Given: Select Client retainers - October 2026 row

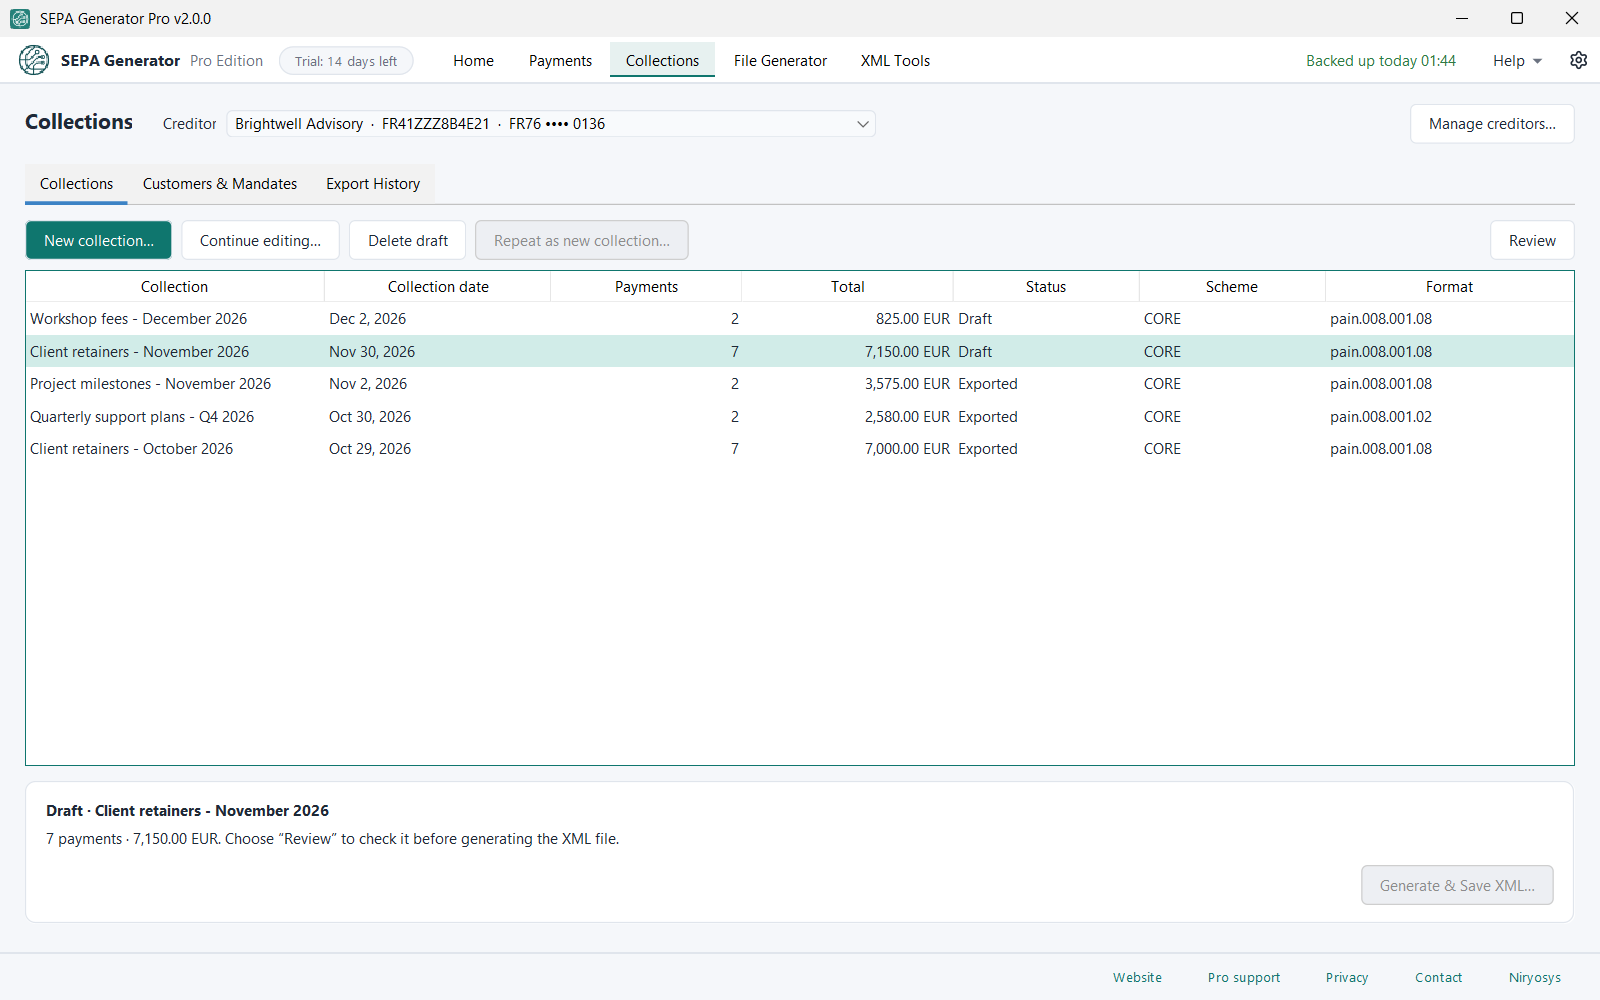Looking at the screenshot, I should tap(800, 449).
